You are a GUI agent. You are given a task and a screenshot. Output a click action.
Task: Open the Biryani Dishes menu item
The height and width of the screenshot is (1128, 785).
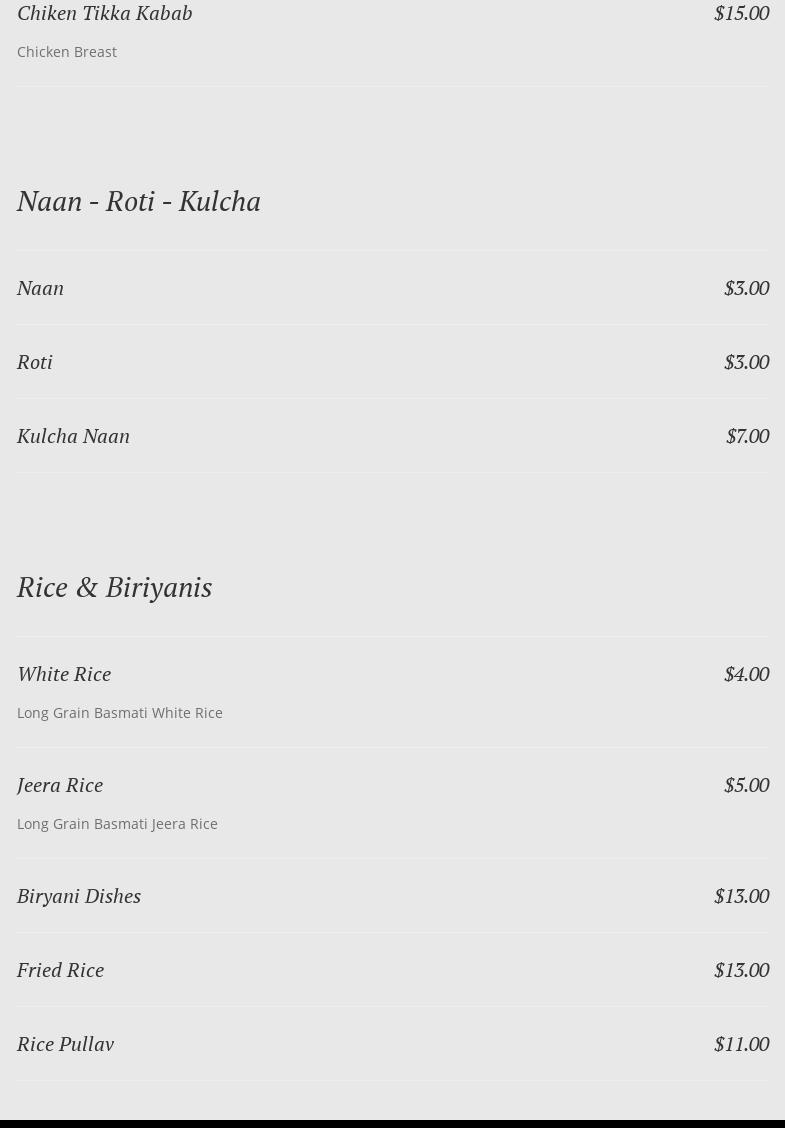coord(79,896)
